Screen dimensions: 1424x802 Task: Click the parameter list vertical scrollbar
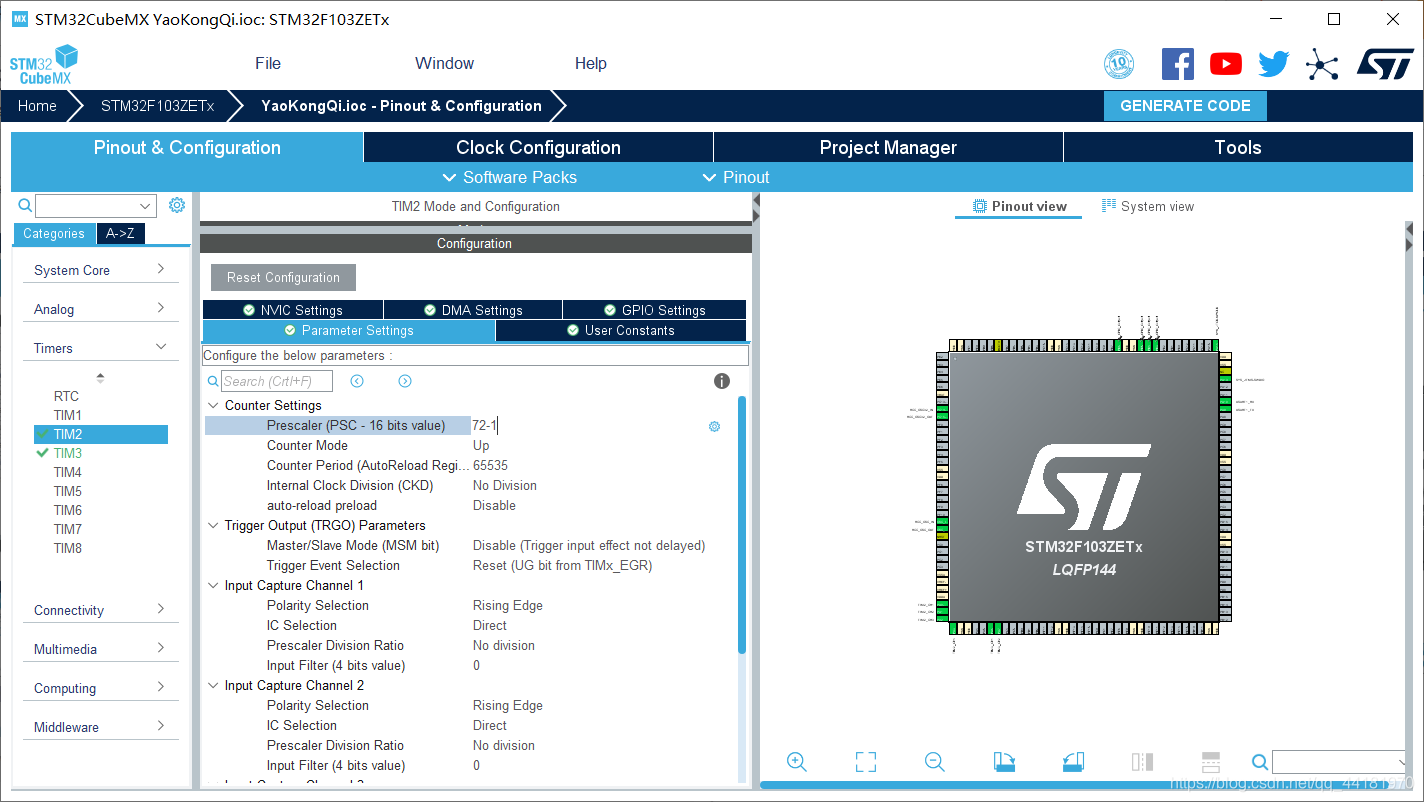point(742,525)
